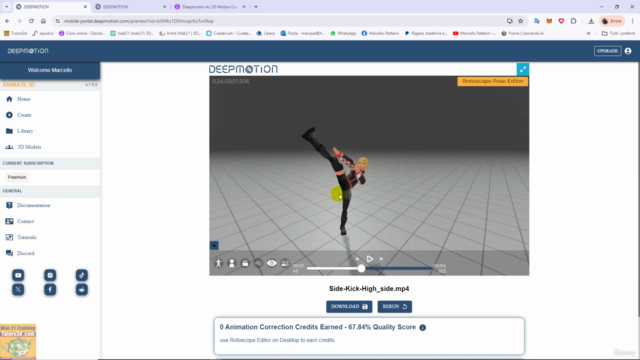Open Google Translate extension icon

[x=537, y=21]
